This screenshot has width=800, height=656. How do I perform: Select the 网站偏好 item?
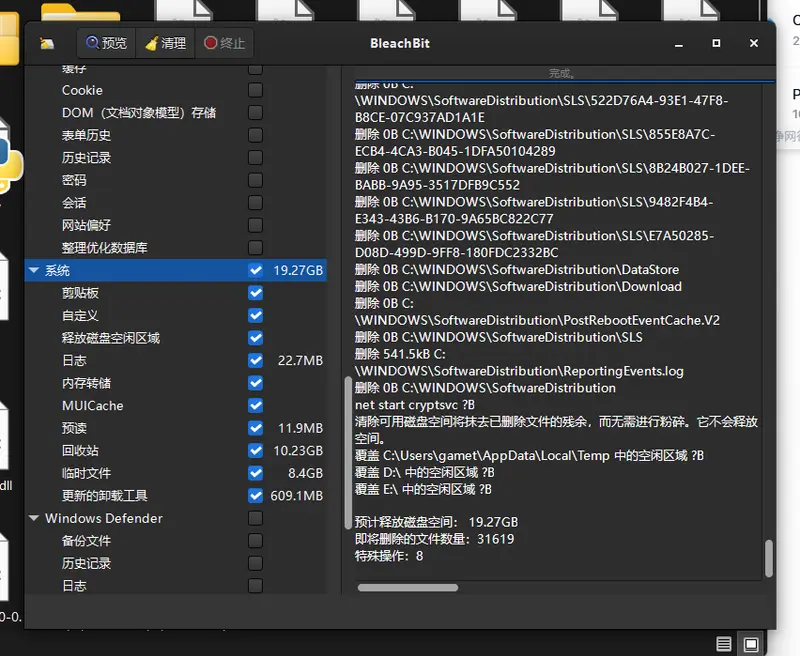86,225
